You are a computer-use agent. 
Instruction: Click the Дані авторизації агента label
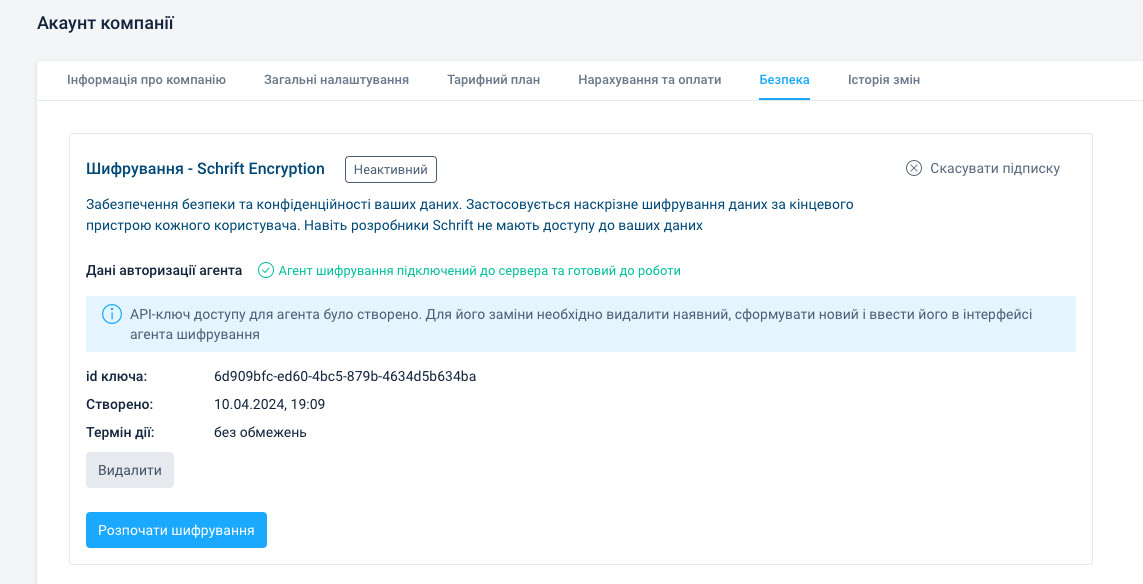[x=164, y=270]
